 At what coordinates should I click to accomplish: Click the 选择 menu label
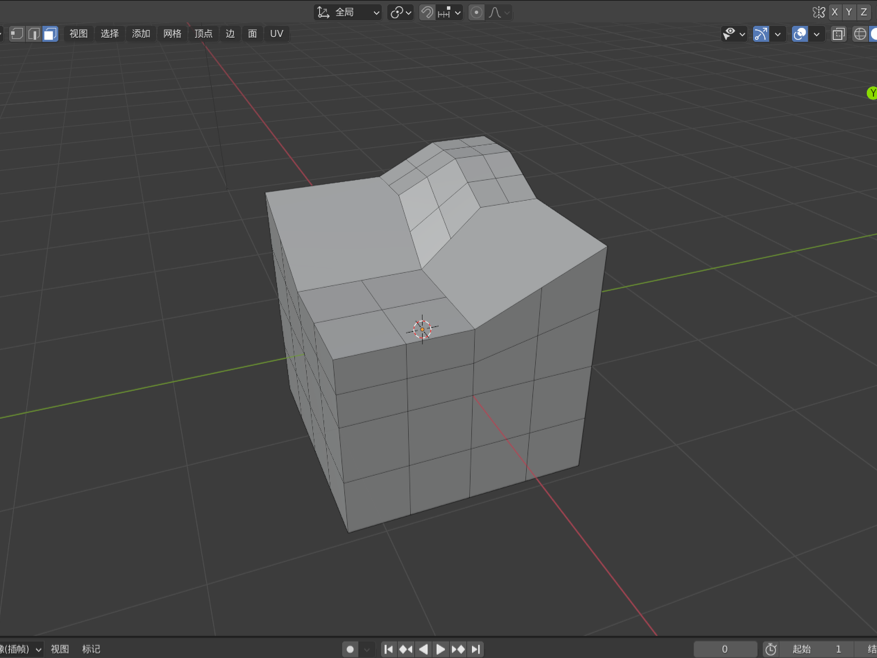click(108, 33)
